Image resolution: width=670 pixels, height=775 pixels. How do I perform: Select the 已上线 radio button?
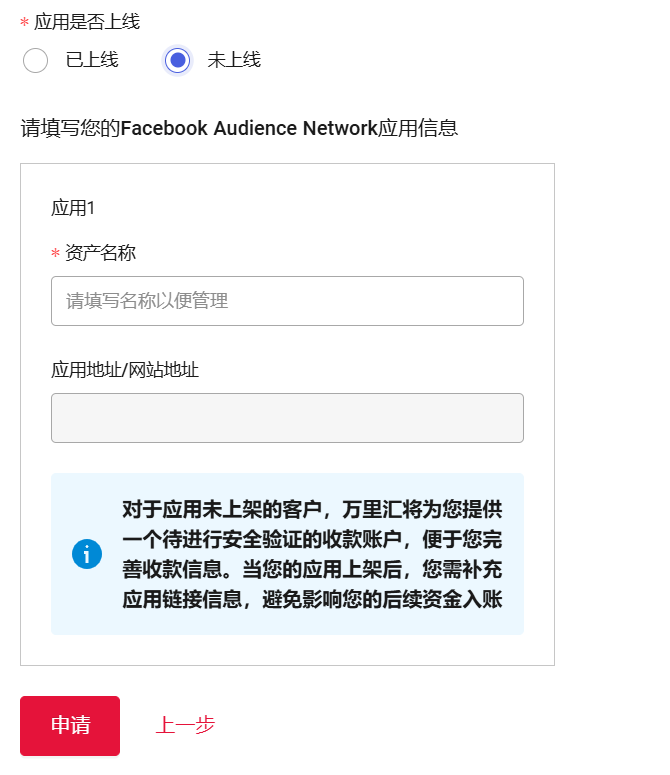[35, 61]
